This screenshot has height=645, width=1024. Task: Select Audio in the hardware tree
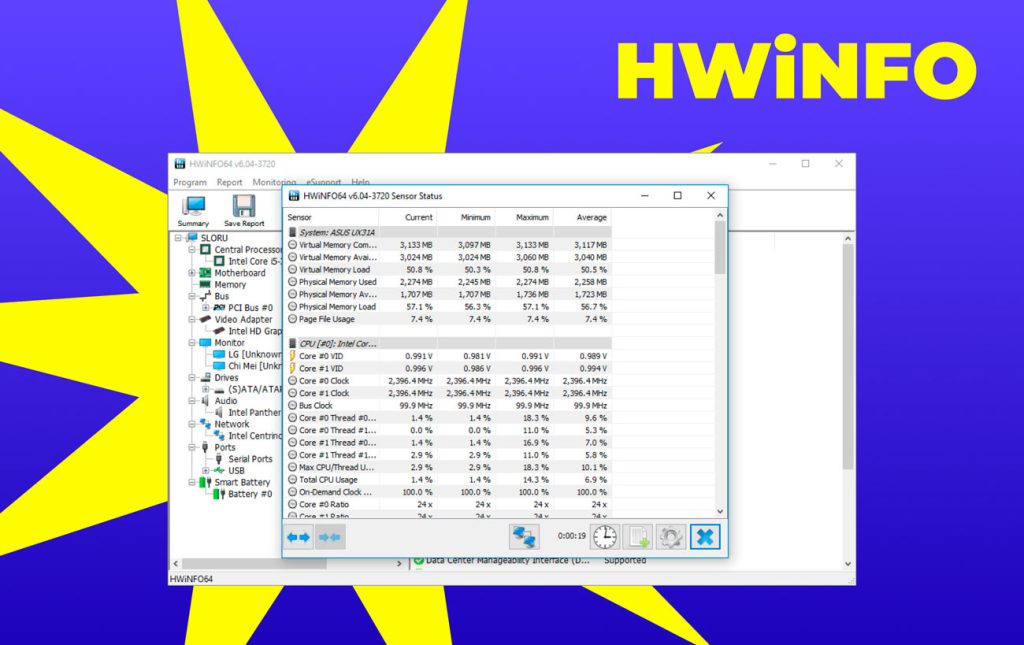226,401
